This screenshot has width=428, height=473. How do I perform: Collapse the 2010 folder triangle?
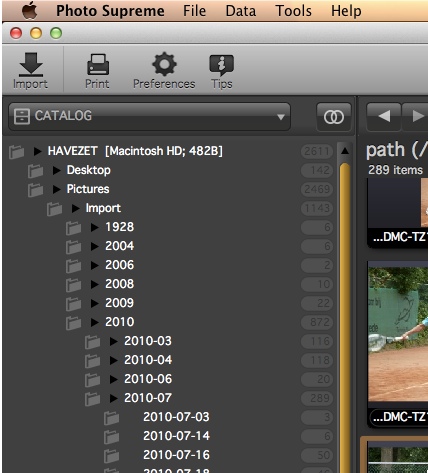pos(95,322)
